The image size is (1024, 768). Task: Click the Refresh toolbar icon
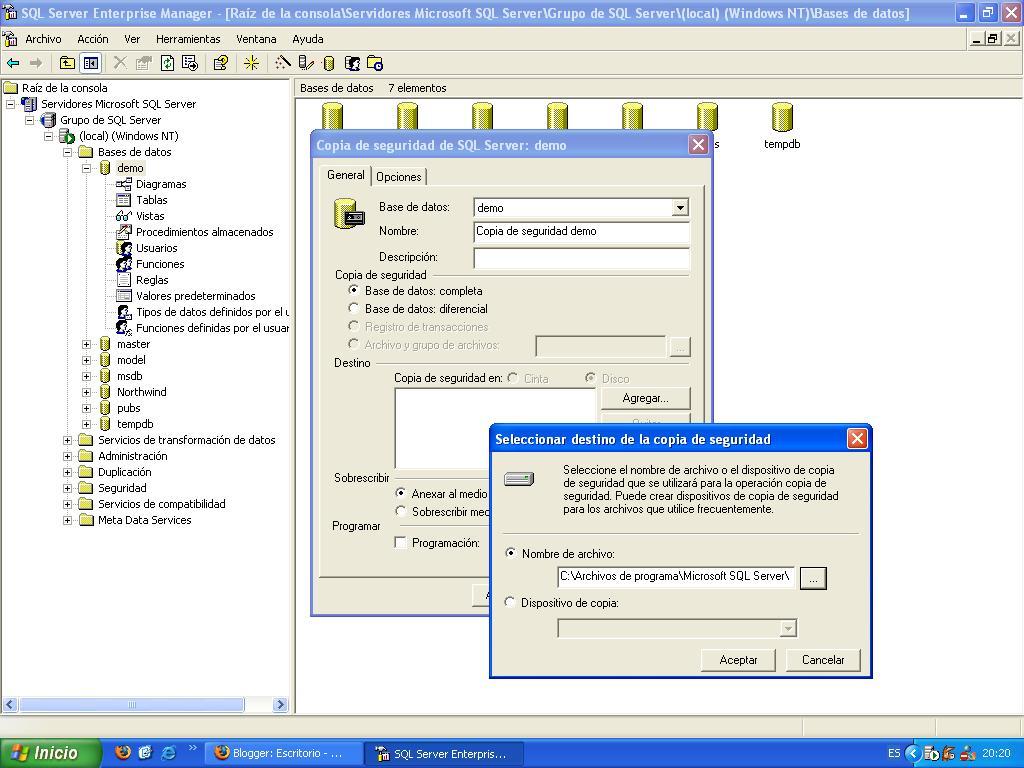167,63
